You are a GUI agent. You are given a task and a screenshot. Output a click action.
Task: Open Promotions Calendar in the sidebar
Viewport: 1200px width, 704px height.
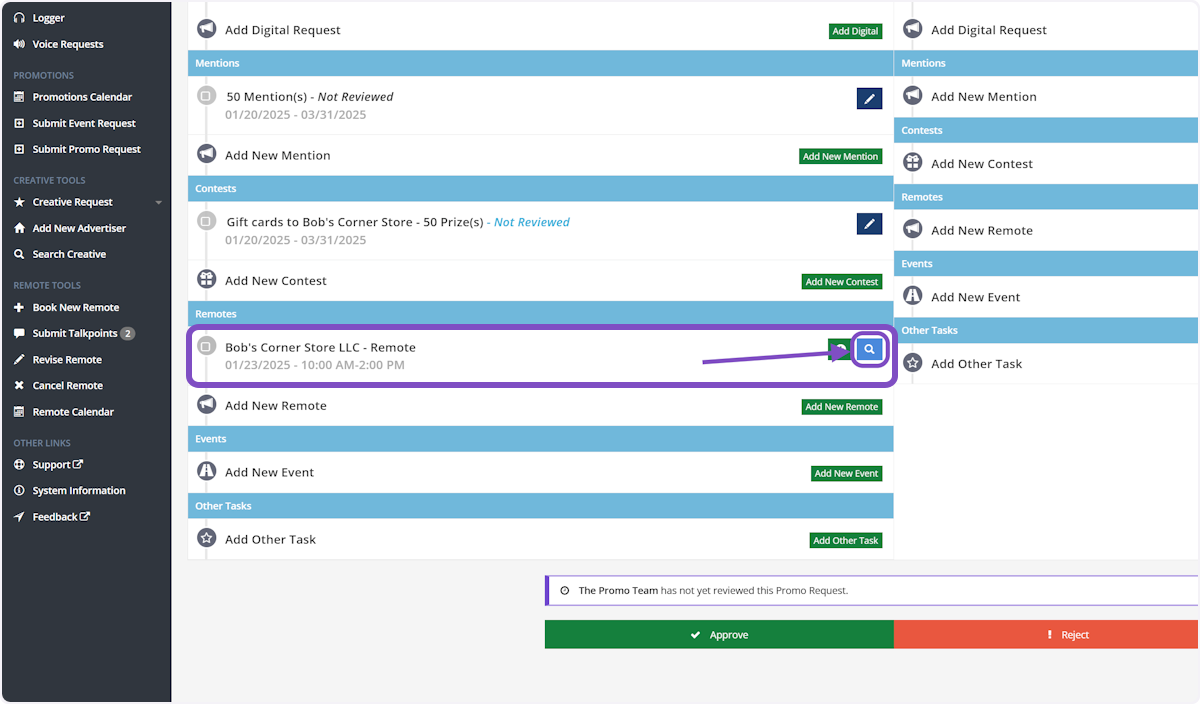point(82,97)
